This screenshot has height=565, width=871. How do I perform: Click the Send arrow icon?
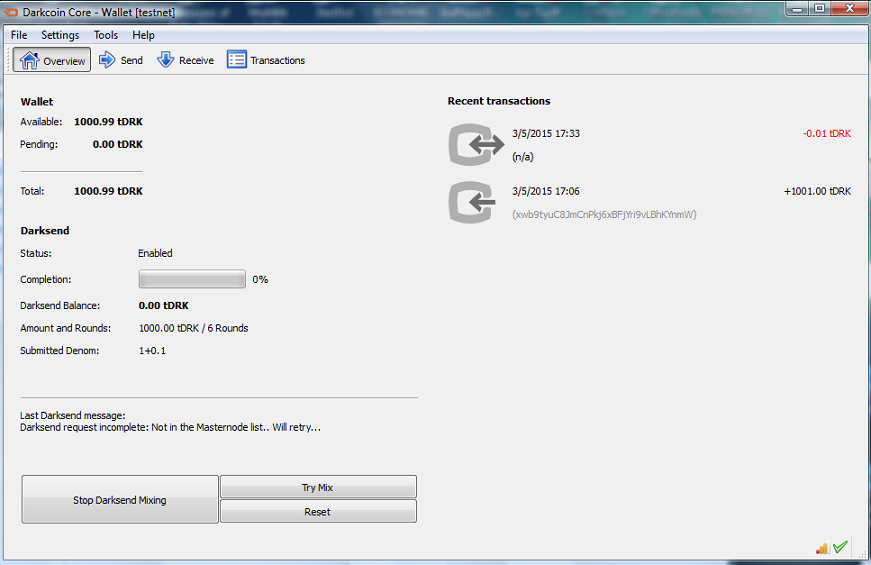[107, 59]
